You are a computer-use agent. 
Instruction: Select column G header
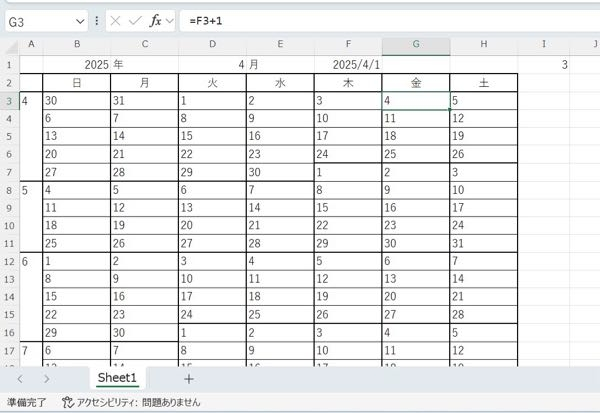(415, 43)
